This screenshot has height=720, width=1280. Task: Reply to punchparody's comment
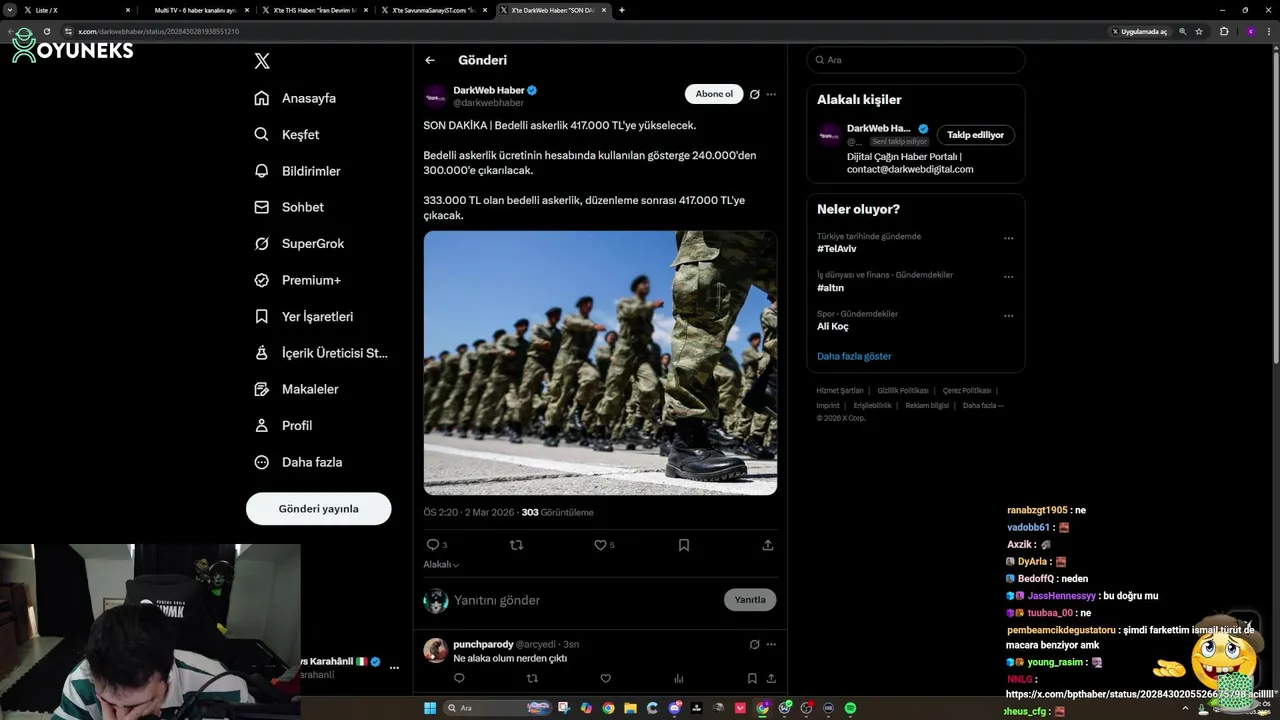[459, 678]
